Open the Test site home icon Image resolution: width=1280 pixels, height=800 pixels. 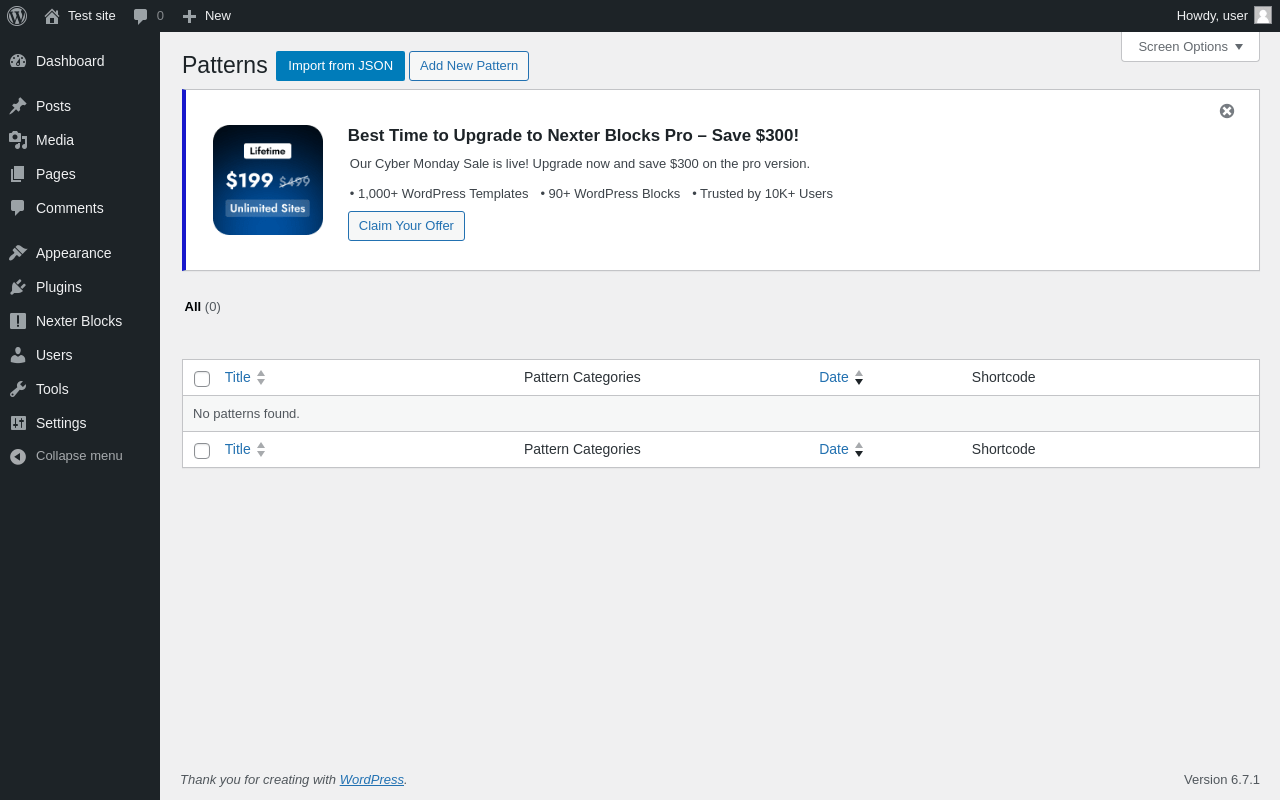[x=52, y=16]
